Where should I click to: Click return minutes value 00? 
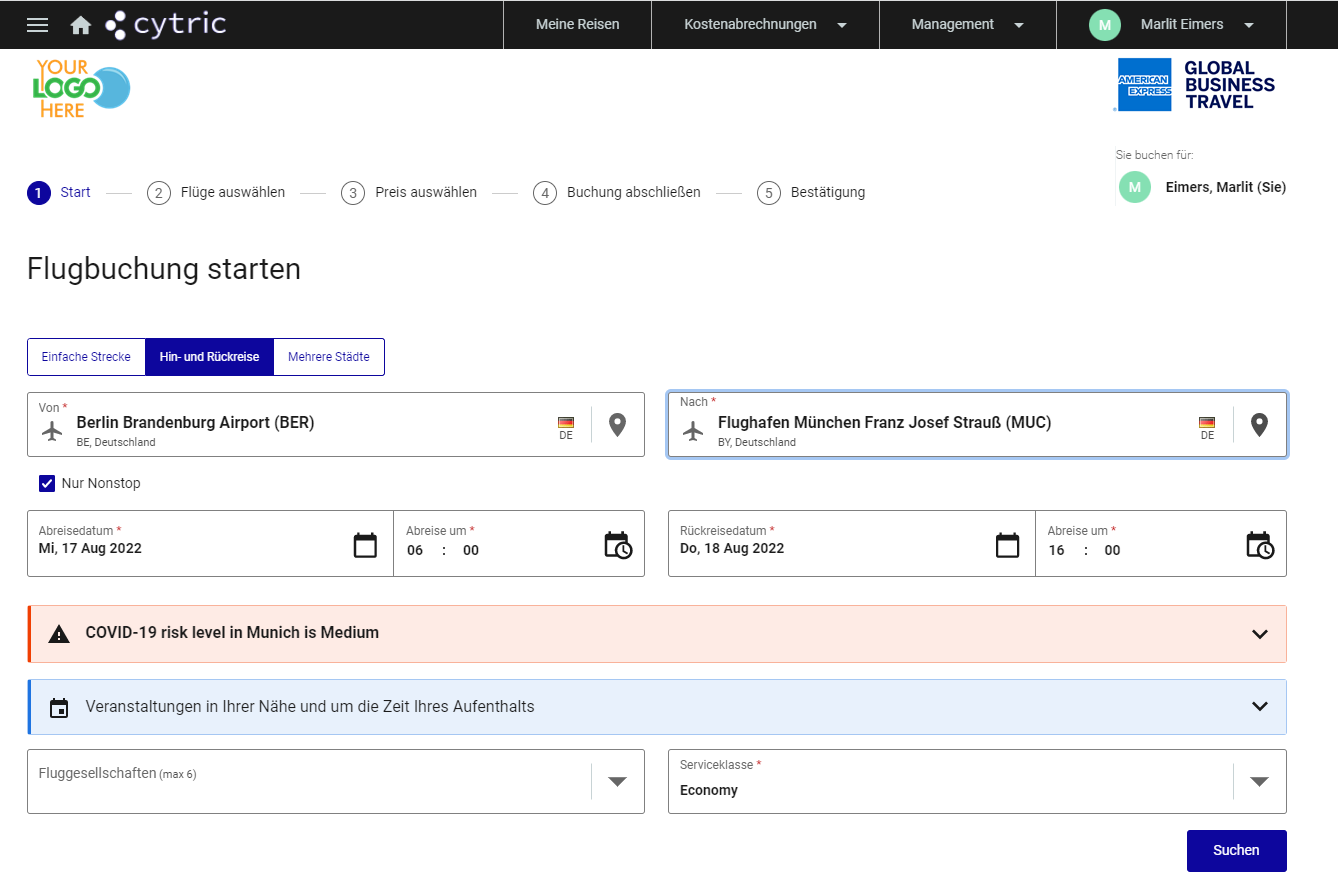1113,551
